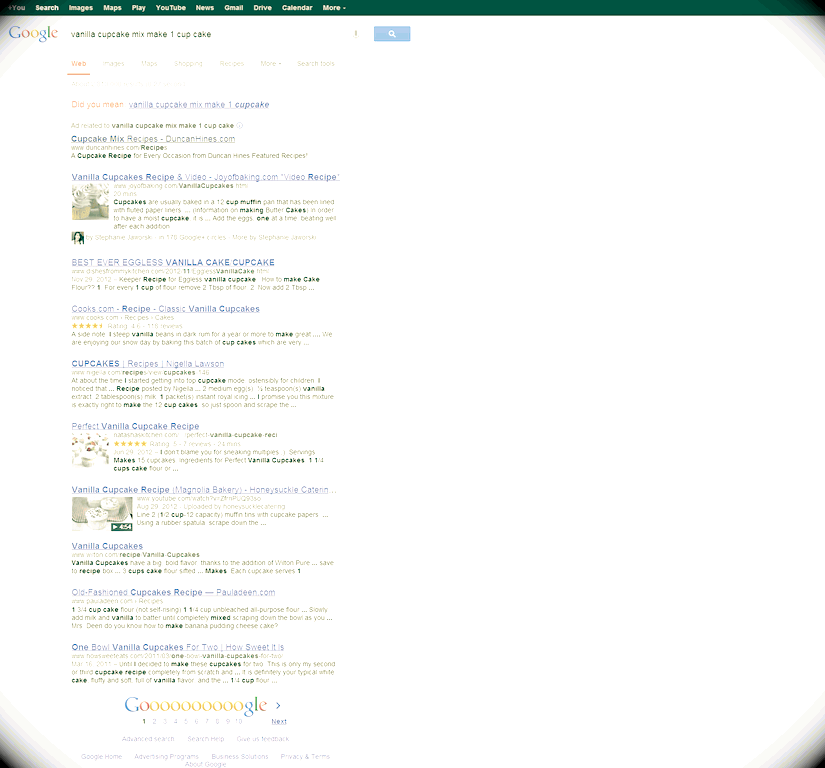Screen dimensions: 825x768
Task: Open Search Help link
Action: (206, 739)
